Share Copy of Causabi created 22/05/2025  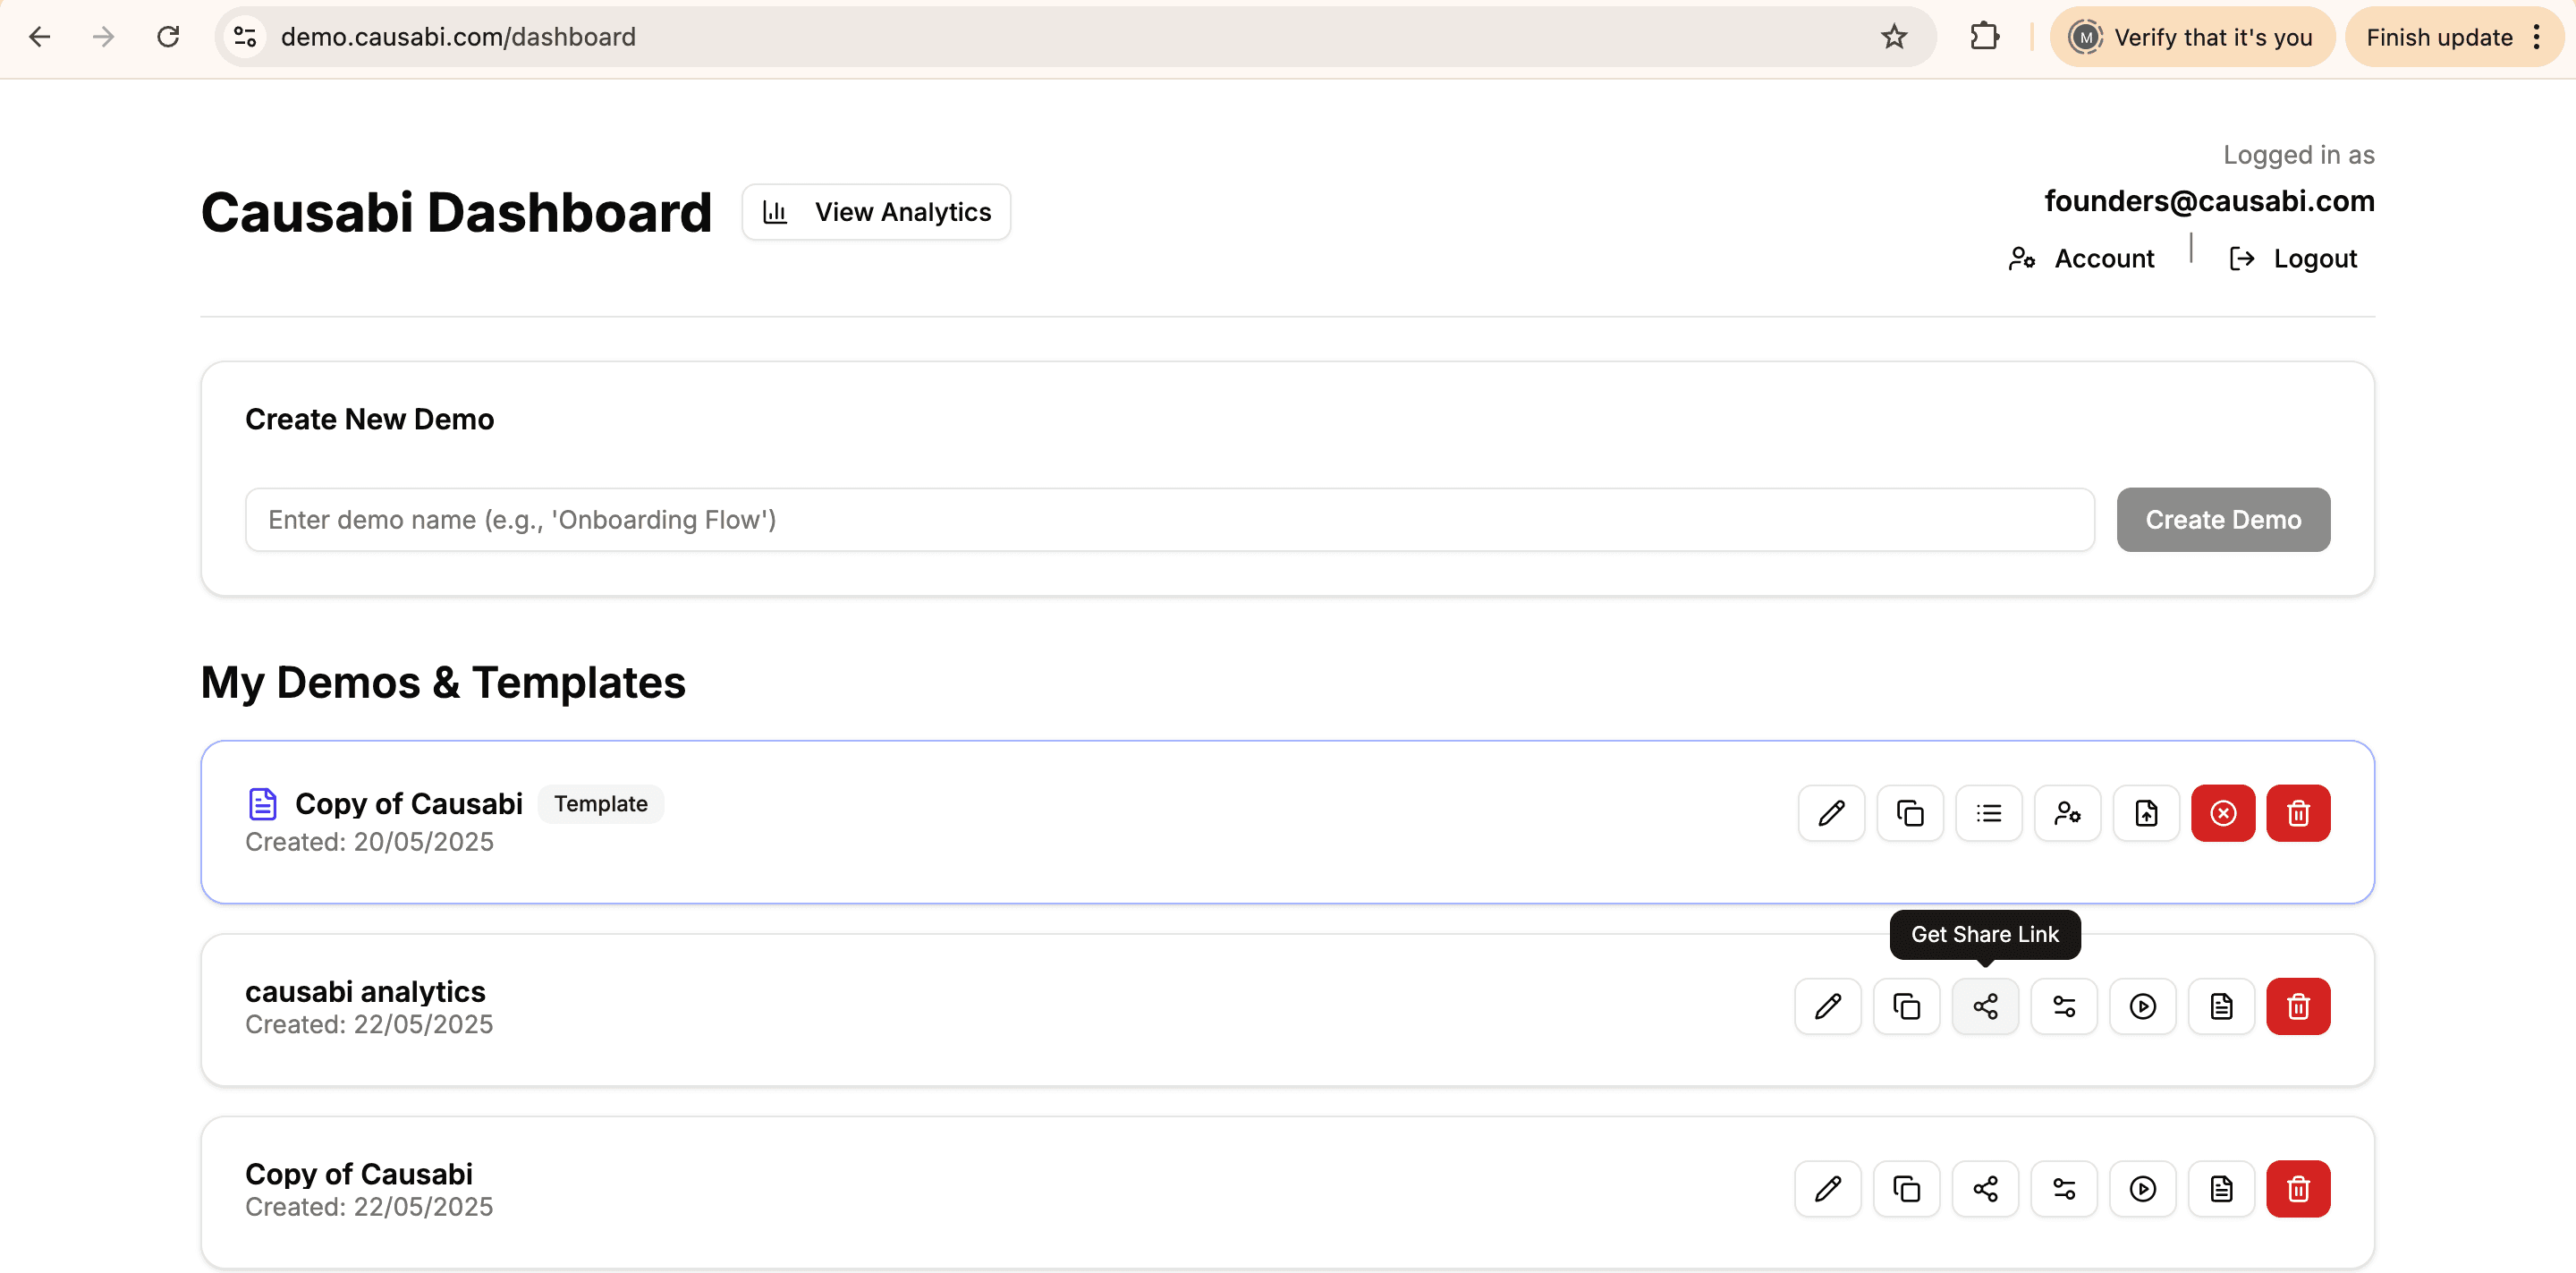[1986, 1189]
